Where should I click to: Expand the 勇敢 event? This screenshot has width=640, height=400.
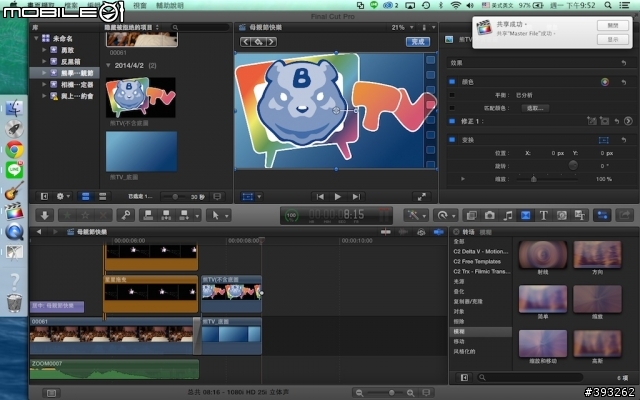44,50
